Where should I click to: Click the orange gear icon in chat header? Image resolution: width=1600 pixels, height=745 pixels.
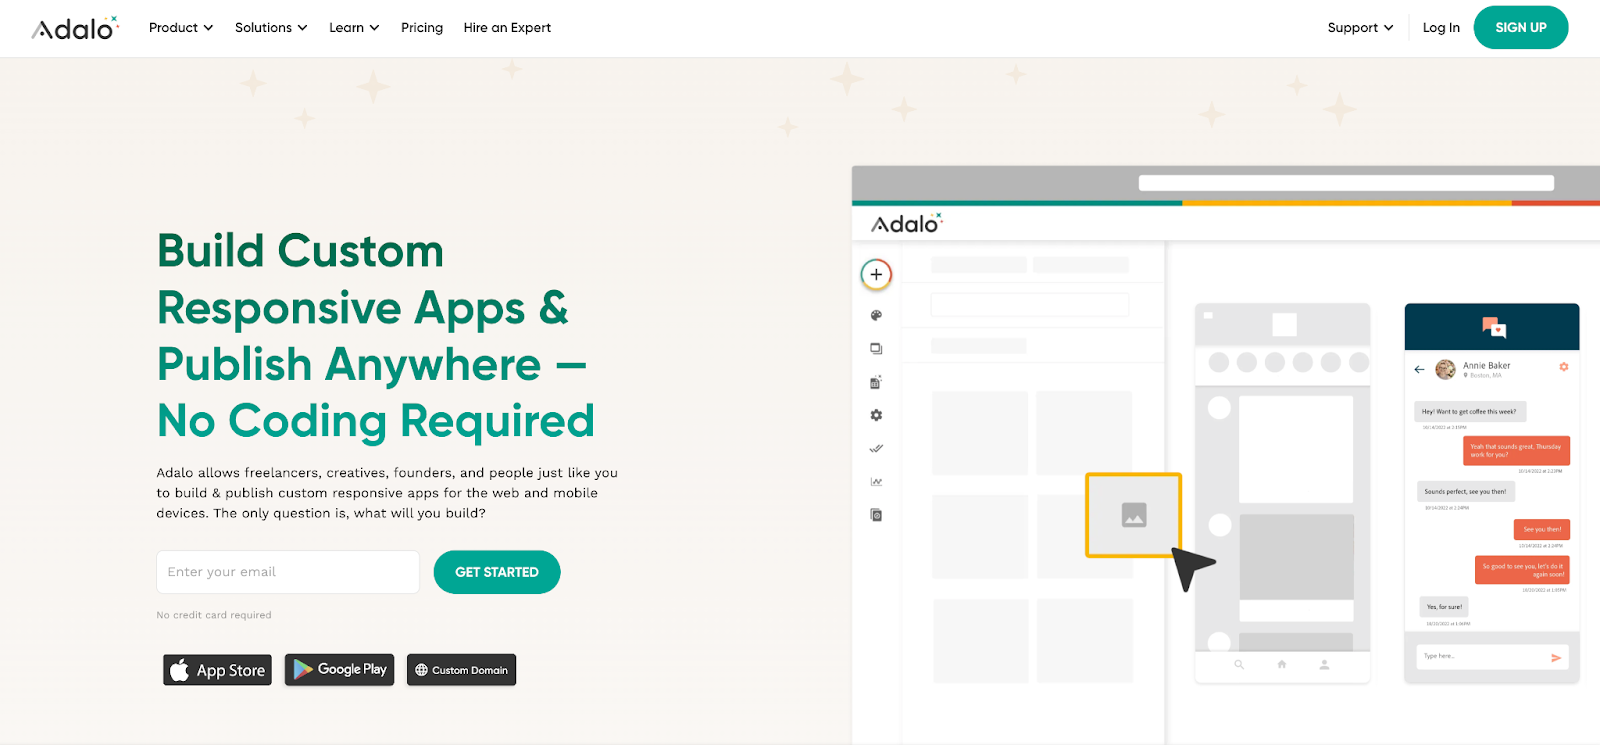(x=1564, y=367)
